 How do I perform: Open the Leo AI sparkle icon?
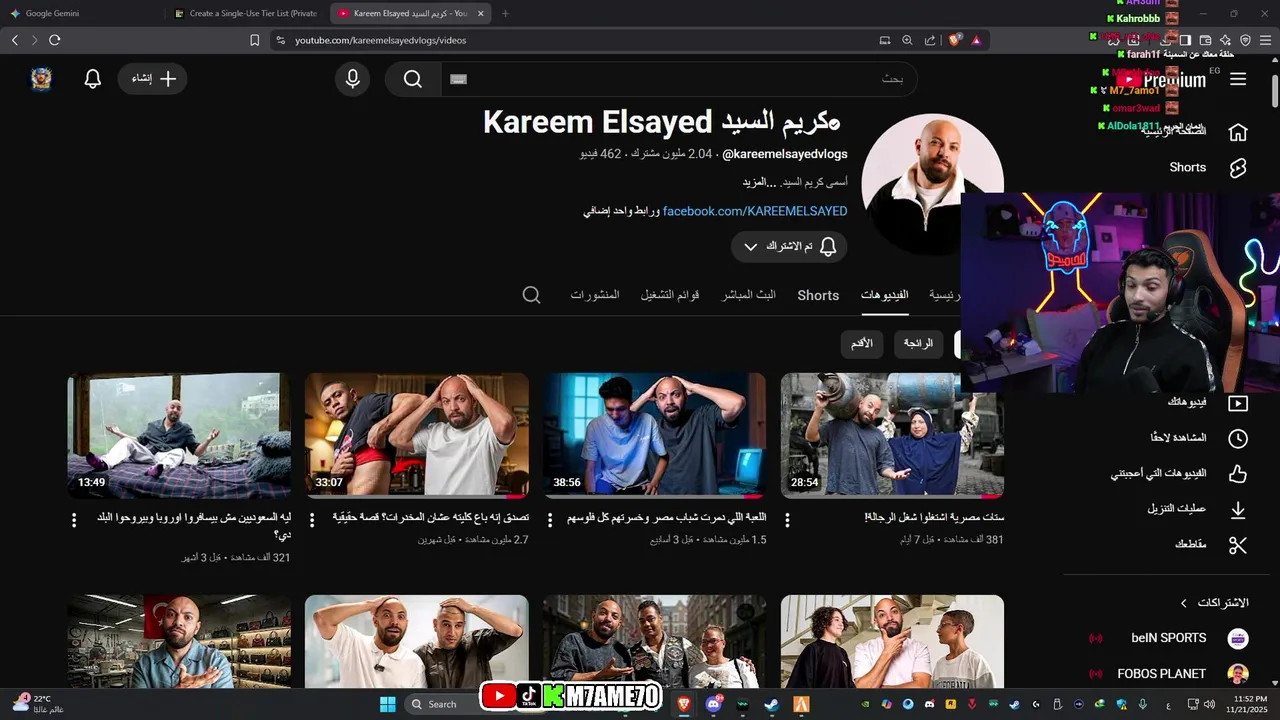1225,40
